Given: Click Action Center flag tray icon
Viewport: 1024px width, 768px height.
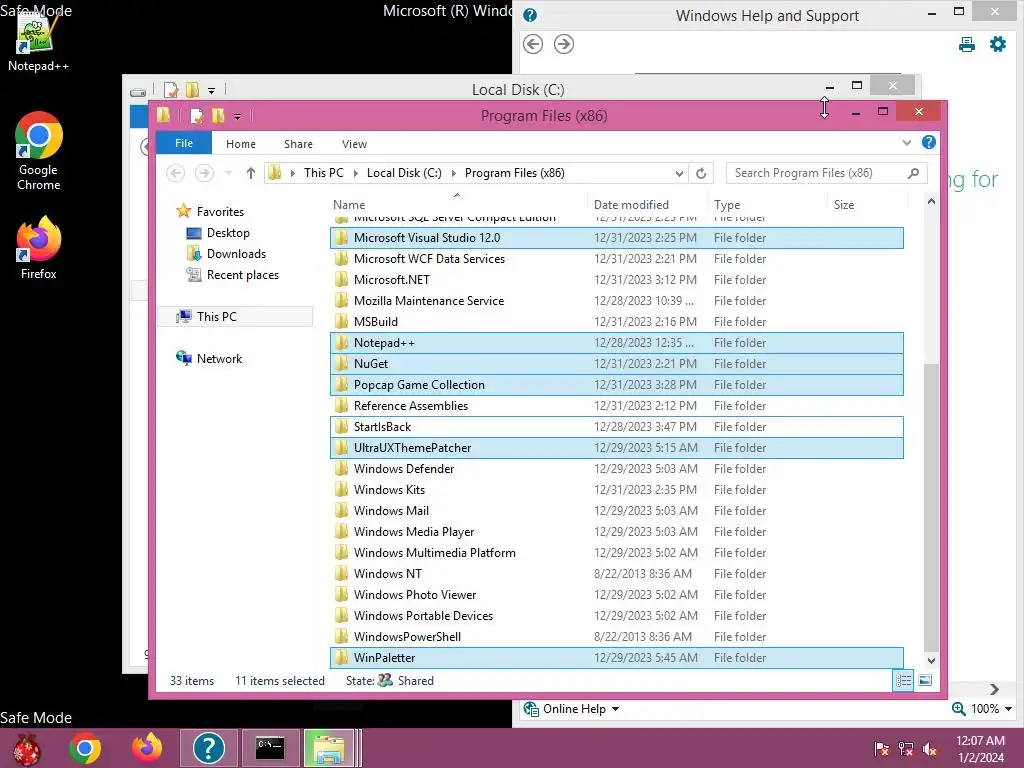Looking at the screenshot, I should tap(881, 749).
